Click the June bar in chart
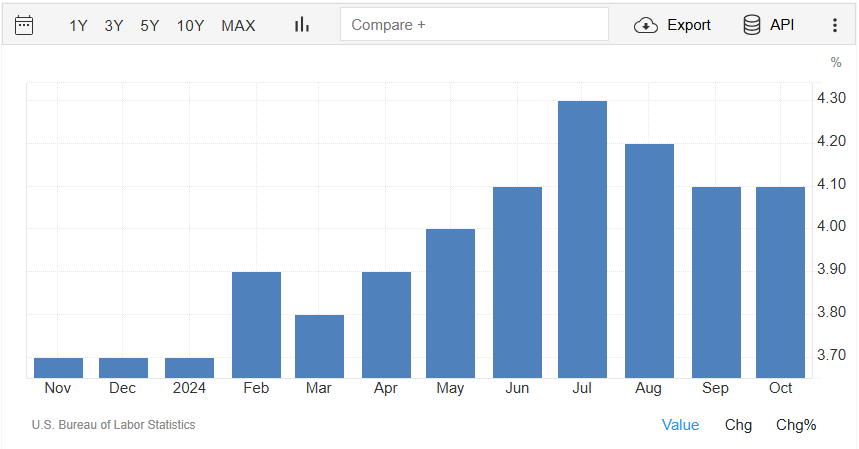This screenshot has height=449, width=859. tap(517, 283)
